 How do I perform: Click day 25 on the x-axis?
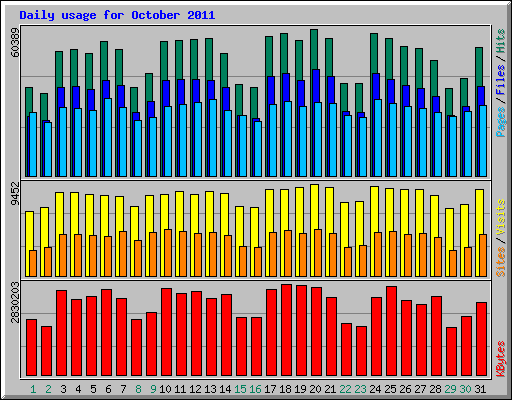tap(390, 389)
